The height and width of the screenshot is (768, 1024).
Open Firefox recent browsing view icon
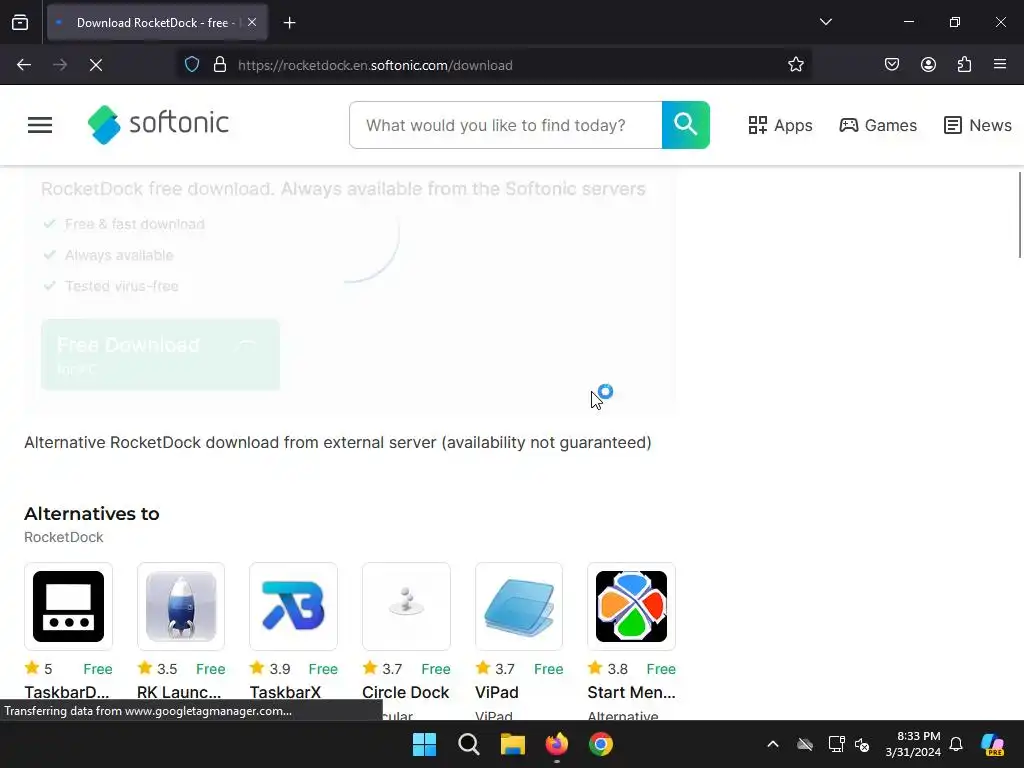[x=20, y=23]
